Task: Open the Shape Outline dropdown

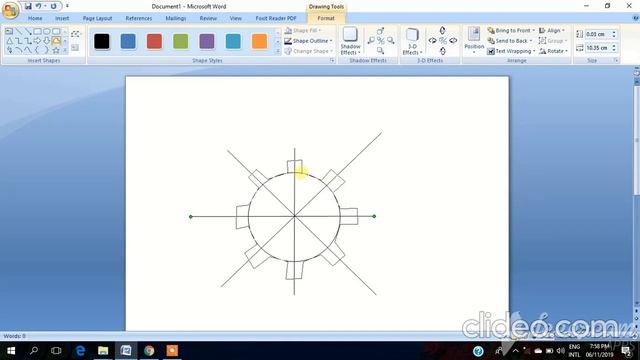Action: (309, 41)
